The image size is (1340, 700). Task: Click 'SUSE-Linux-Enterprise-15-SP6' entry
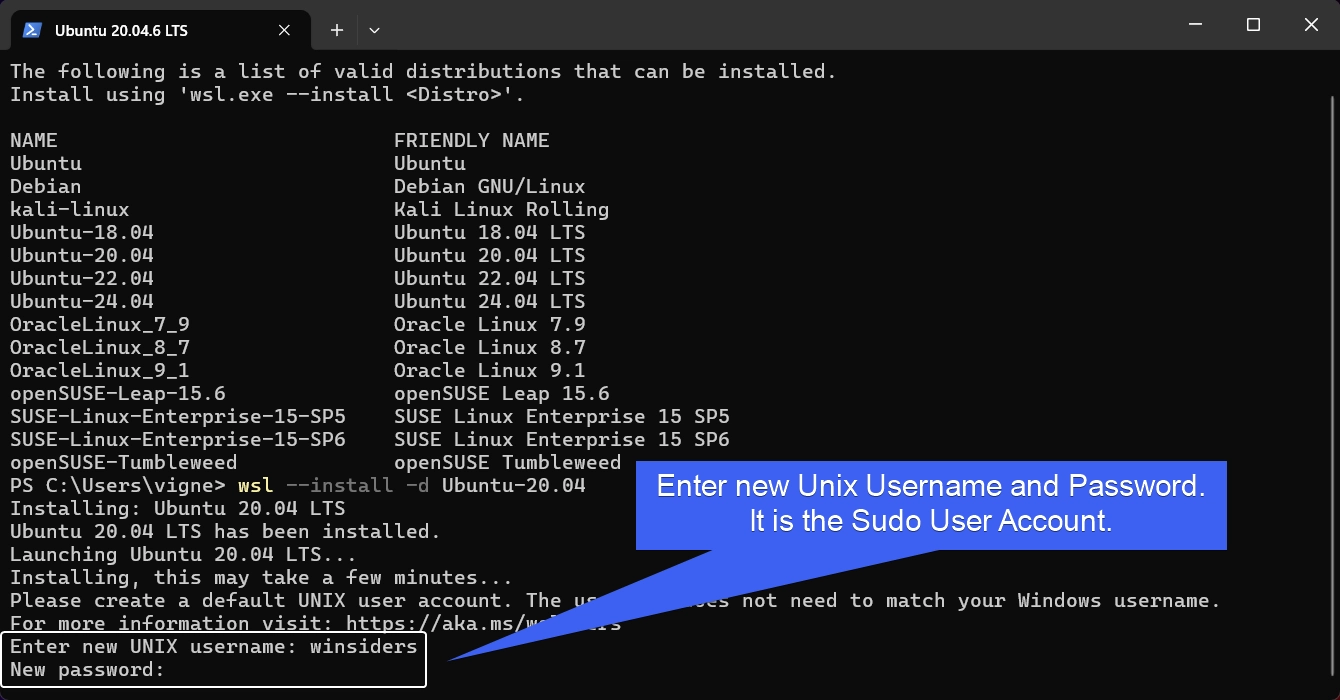[178, 439]
